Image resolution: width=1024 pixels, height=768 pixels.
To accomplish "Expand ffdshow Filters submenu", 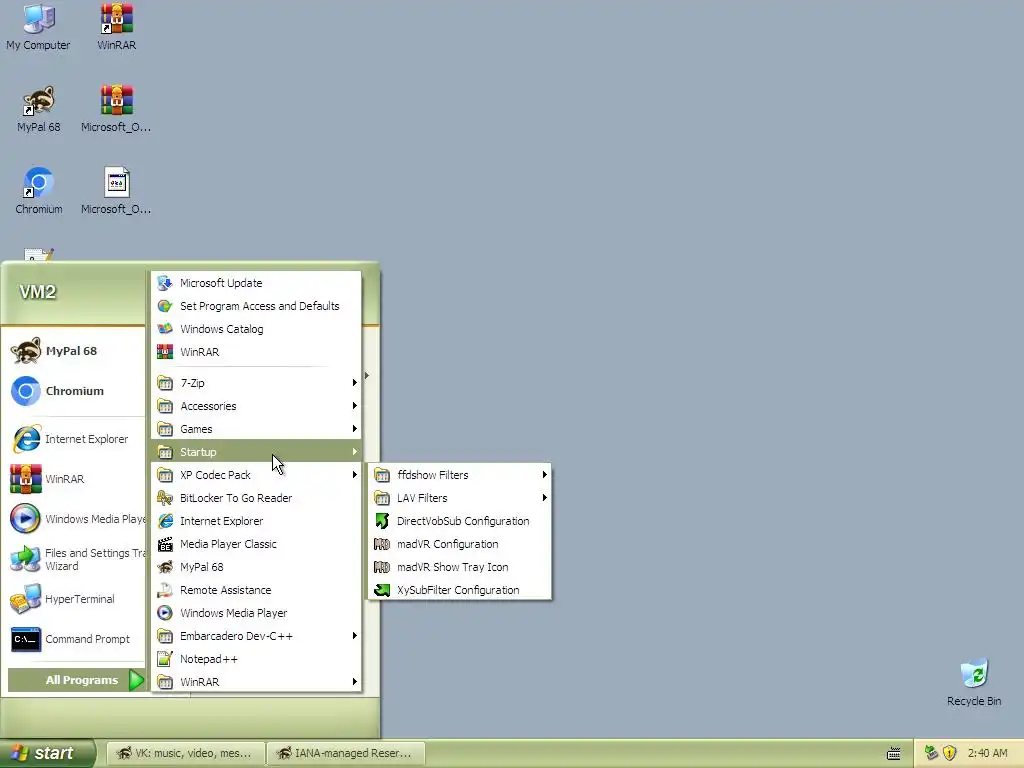I will pos(460,475).
